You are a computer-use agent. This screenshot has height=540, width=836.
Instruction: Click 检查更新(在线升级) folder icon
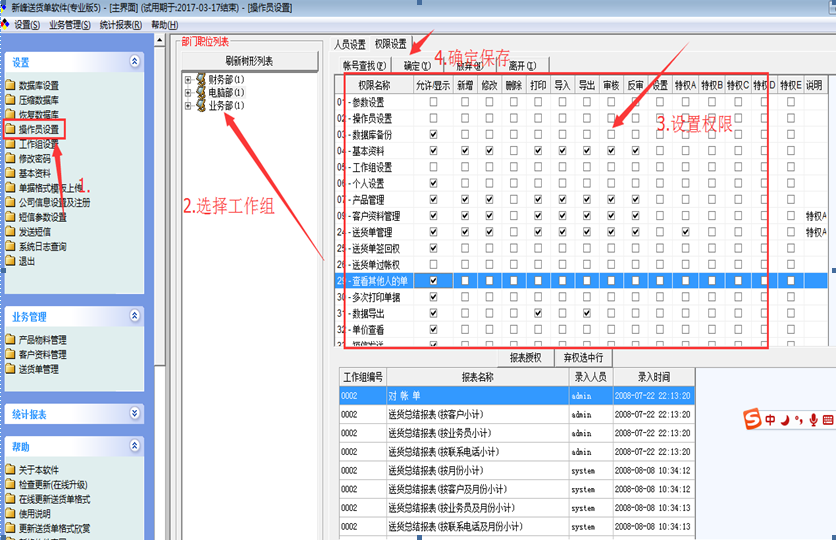[x=11, y=485]
